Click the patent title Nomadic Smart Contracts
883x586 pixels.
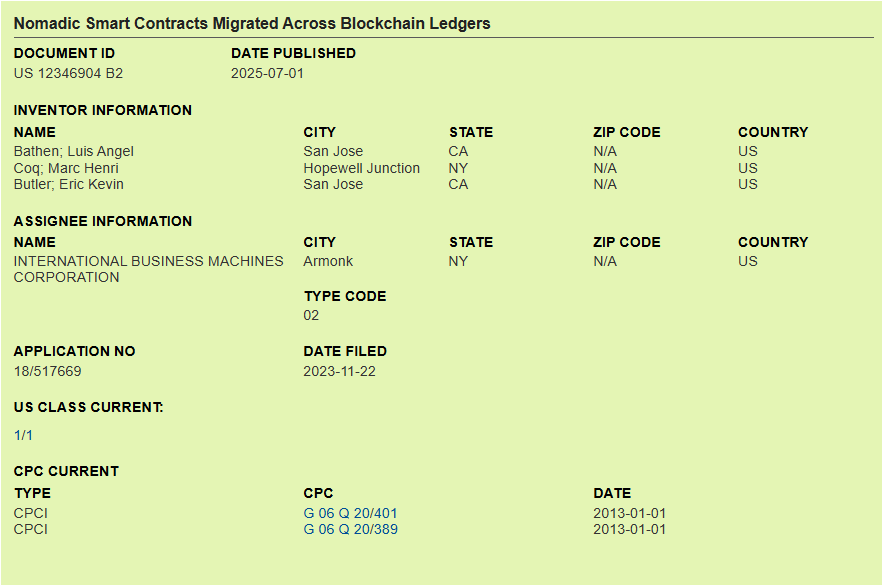tap(252, 24)
